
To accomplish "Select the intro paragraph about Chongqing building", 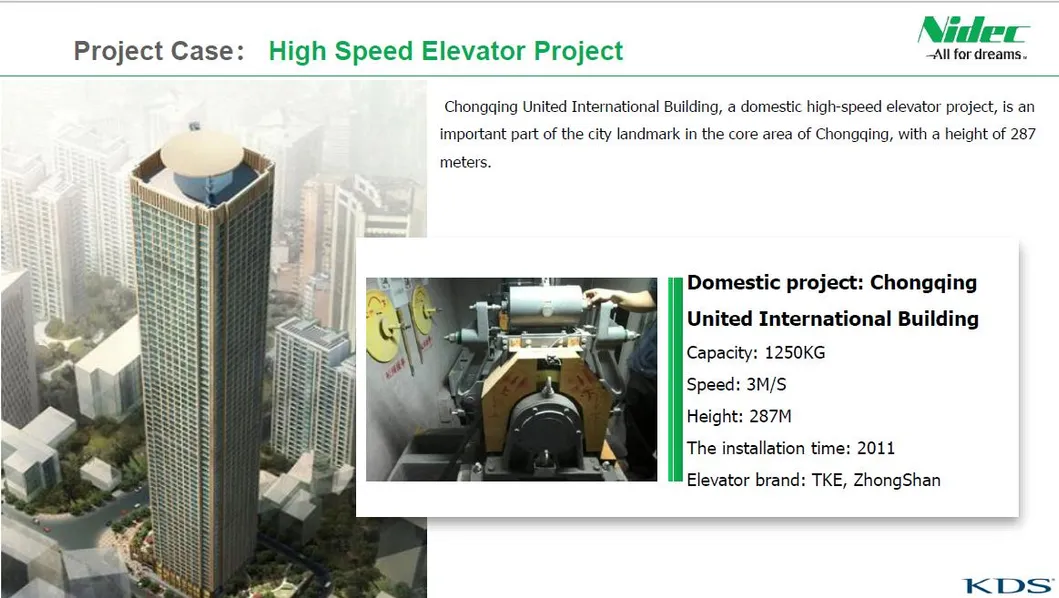I will (737, 134).
